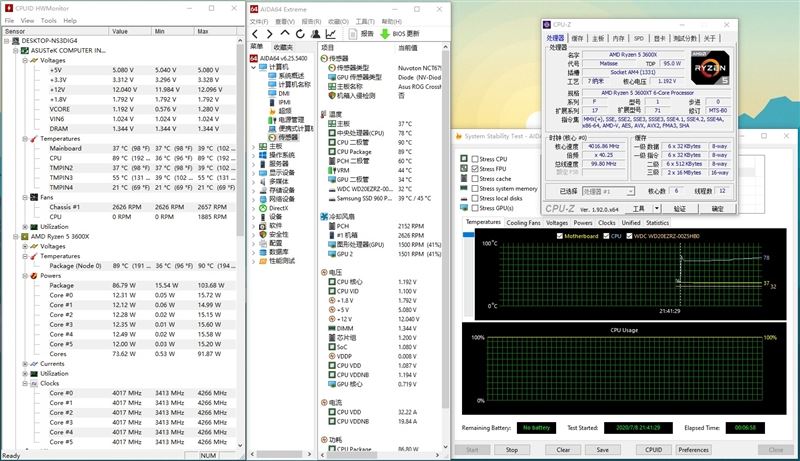Select the 网络设备 node in AIDA64 tree

click(282, 199)
